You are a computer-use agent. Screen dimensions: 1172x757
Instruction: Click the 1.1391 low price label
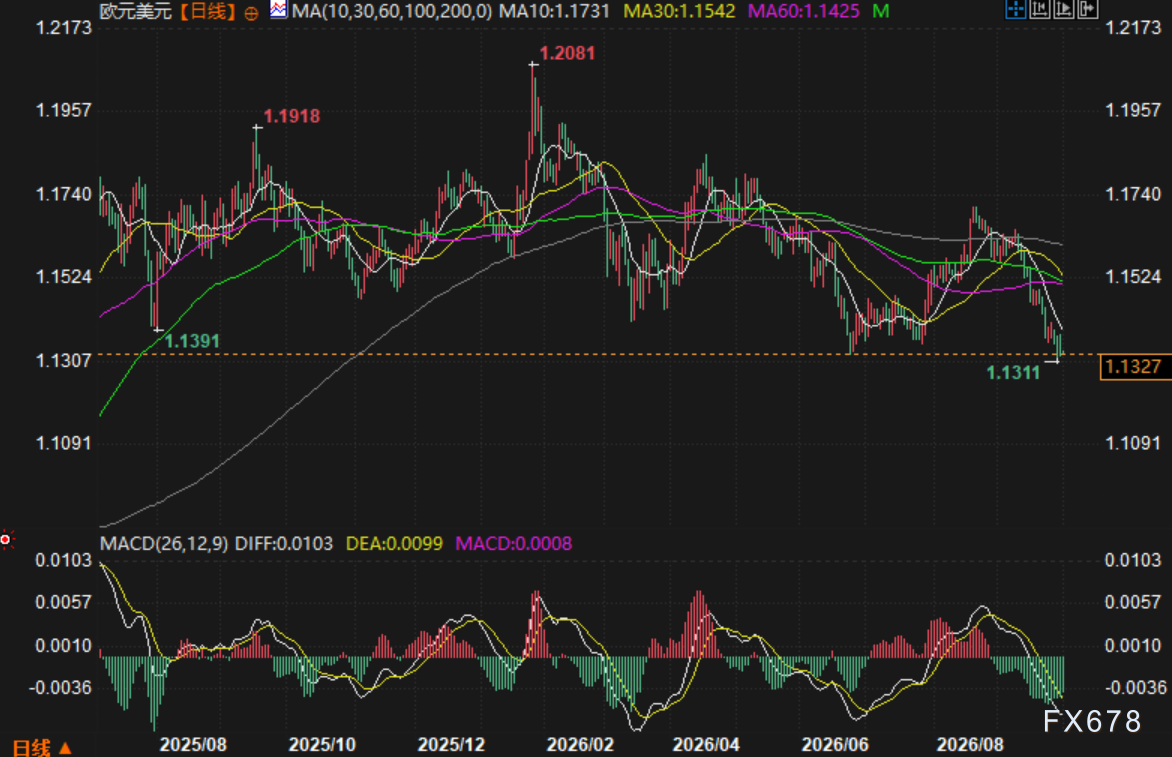[x=192, y=342]
